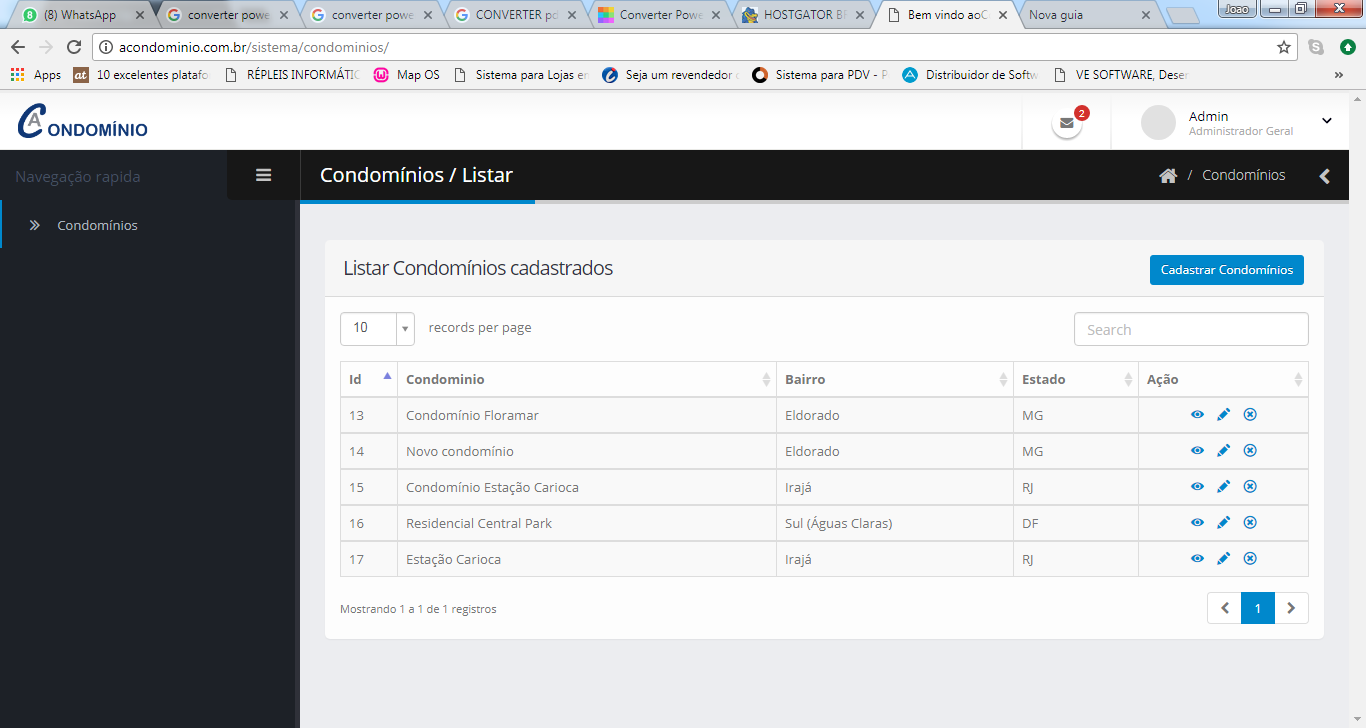This screenshot has height=728, width=1366.
Task: Reload the page with refresh icon
Action: coord(73,47)
